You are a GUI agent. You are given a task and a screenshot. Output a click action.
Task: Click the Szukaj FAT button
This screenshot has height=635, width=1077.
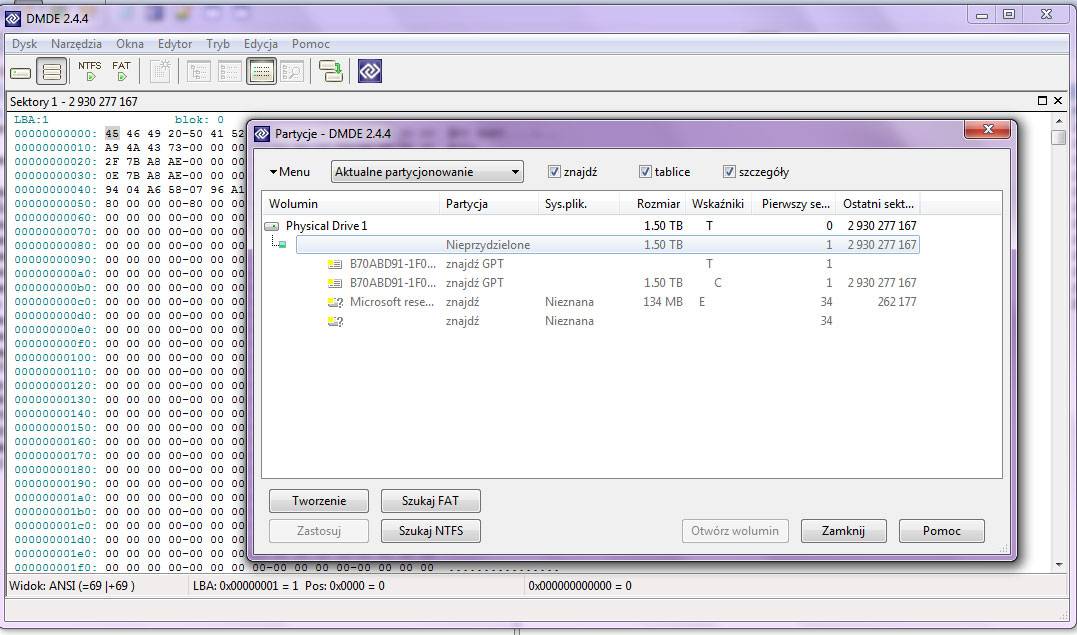(431, 501)
